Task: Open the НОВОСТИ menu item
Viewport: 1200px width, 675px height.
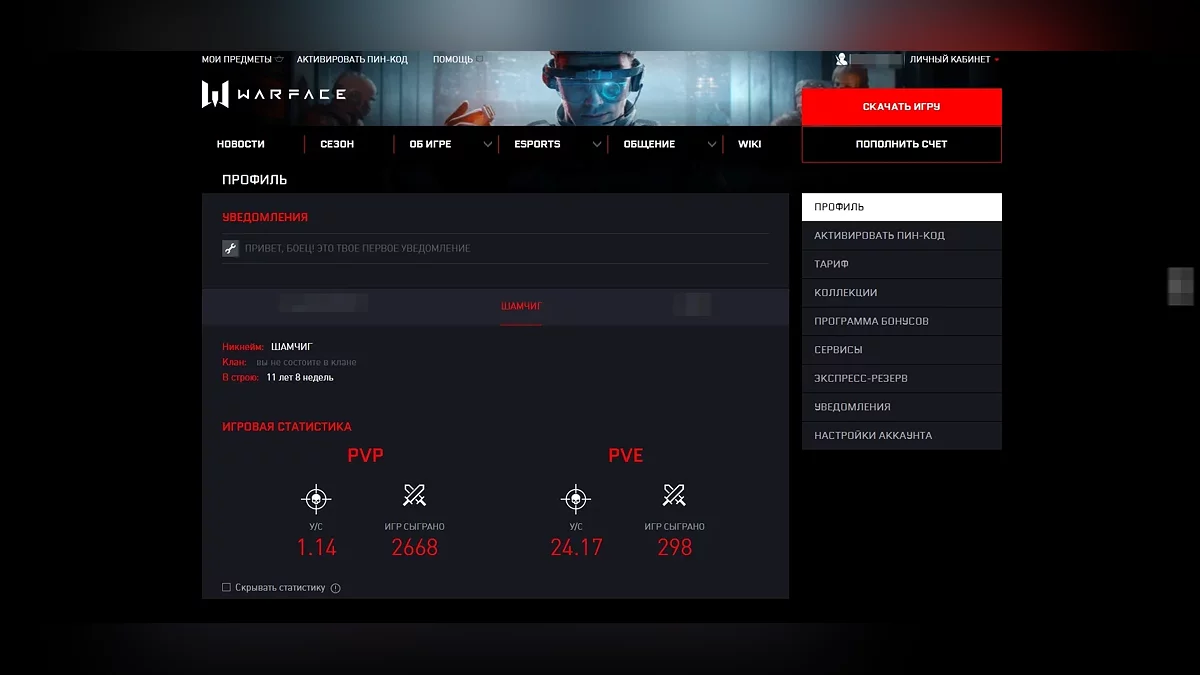Action: coord(241,144)
